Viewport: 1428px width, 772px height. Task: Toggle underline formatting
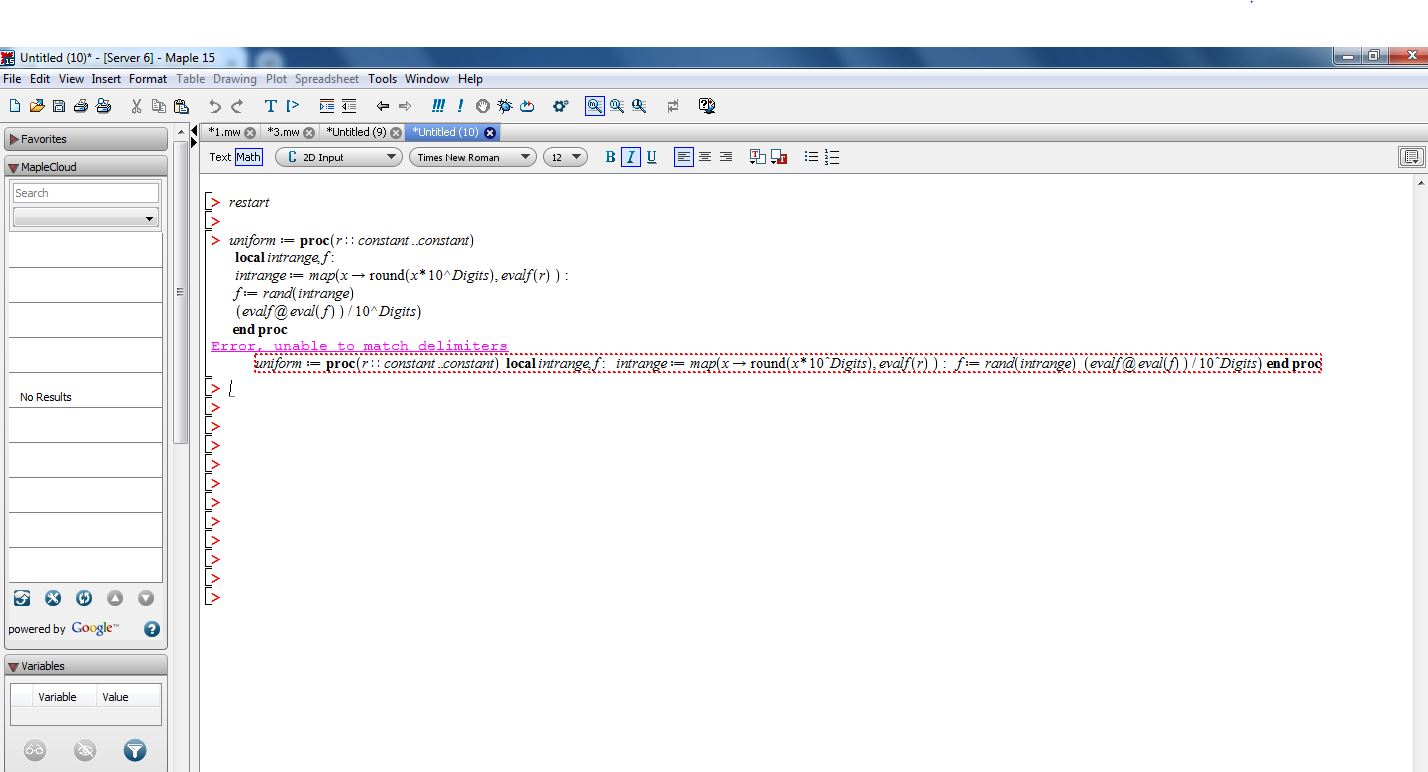pyautogui.click(x=652, y=157)
